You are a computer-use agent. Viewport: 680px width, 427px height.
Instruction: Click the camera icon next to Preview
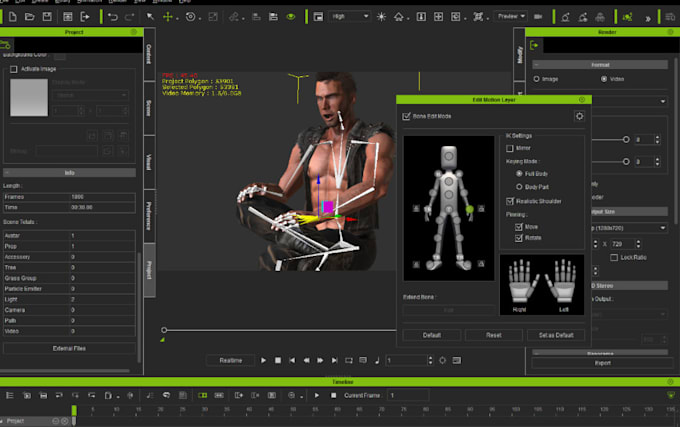[x=538, y=16]
